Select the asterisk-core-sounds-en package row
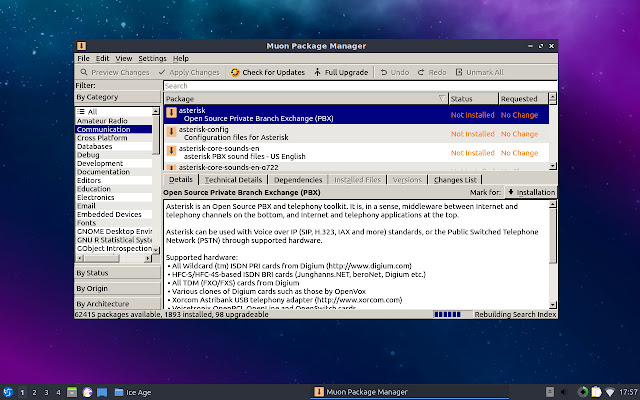The image size is (640, 400). point(356,152)
